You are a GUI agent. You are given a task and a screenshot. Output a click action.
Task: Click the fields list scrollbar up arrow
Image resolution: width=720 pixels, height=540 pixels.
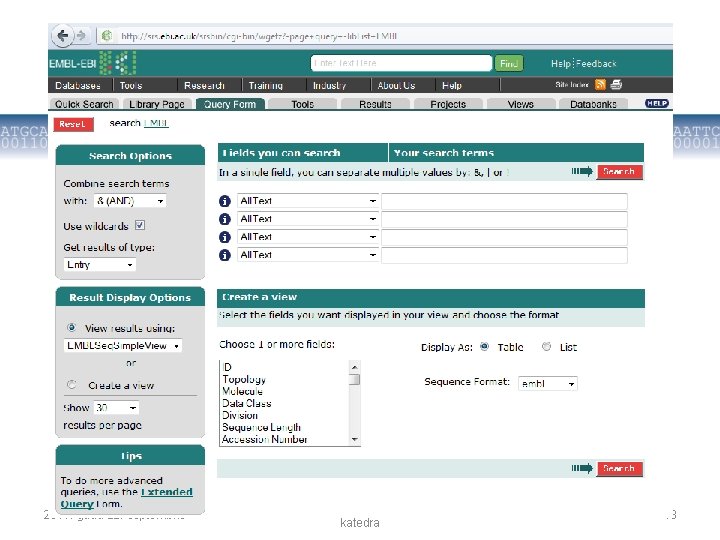[354, 367]
